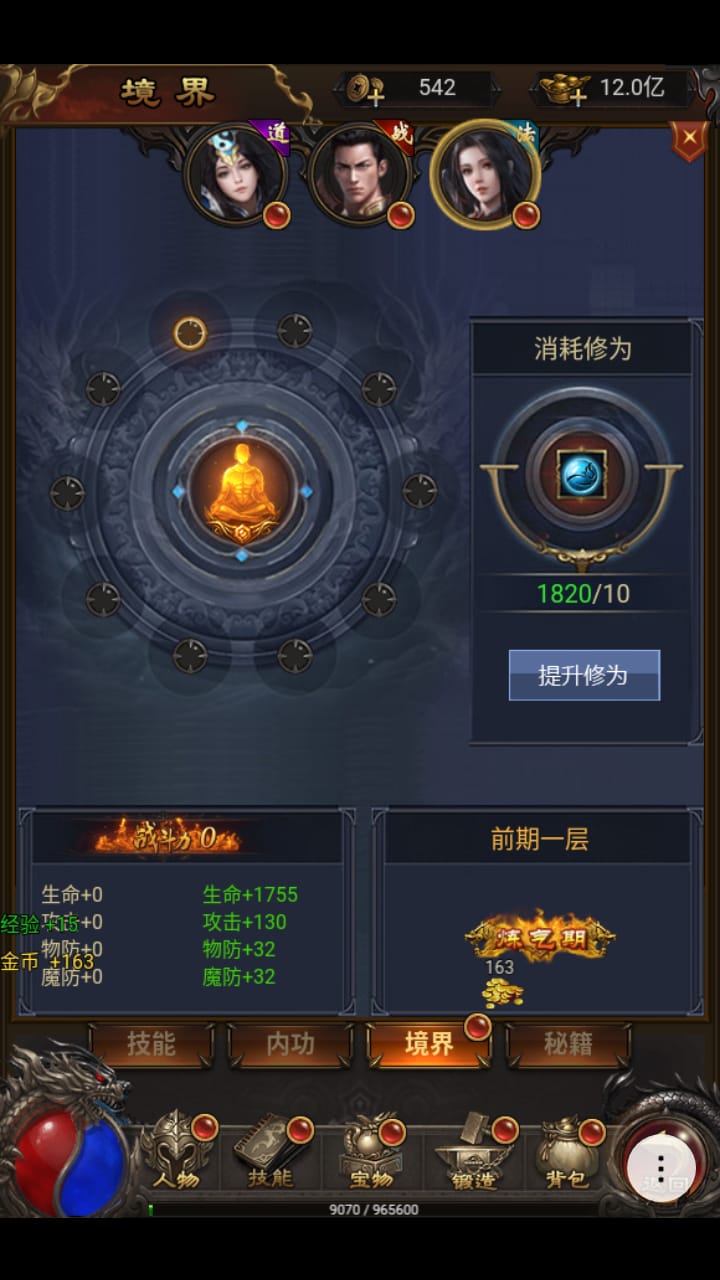Image resolution: width=720 pixels, height=1280 pixels.
Task: Select the 道 Taoist female character portrait
Action: [237, 173]
